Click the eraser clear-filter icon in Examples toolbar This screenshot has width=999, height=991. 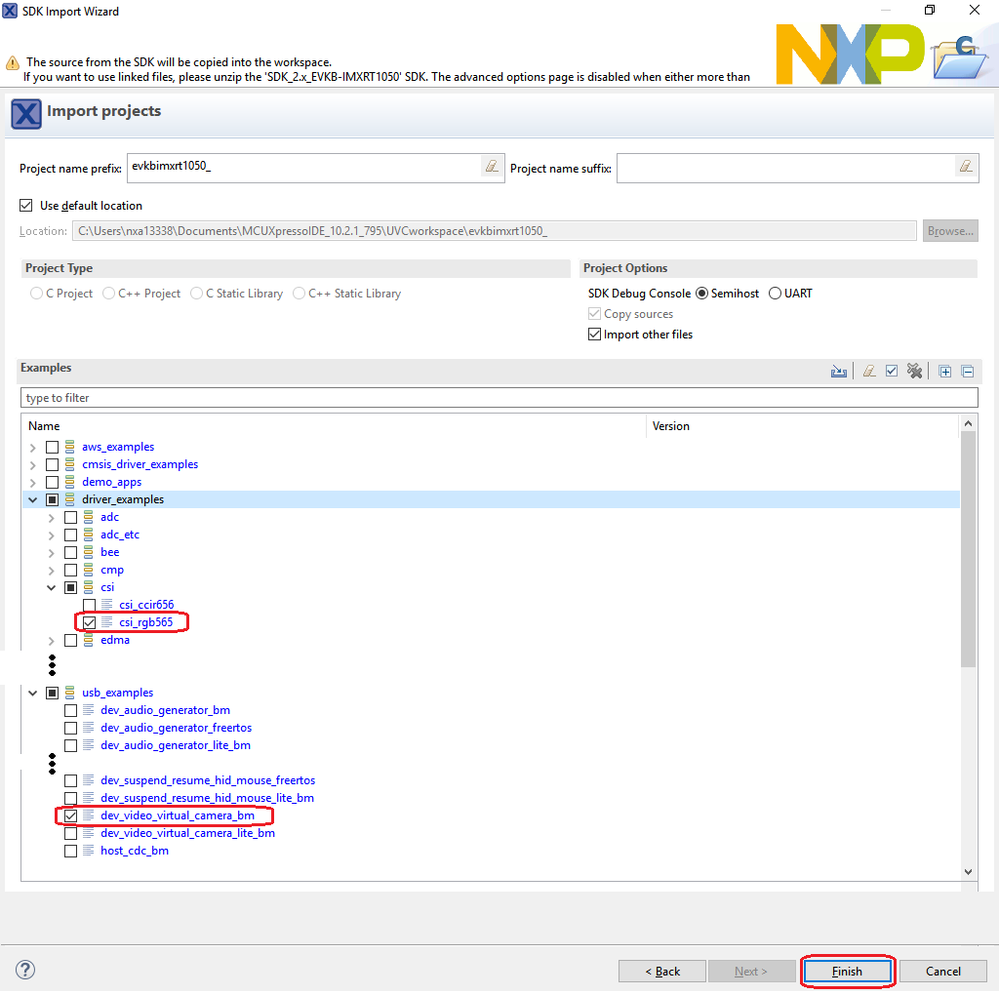pyautogui.click(x=869, y=372)
